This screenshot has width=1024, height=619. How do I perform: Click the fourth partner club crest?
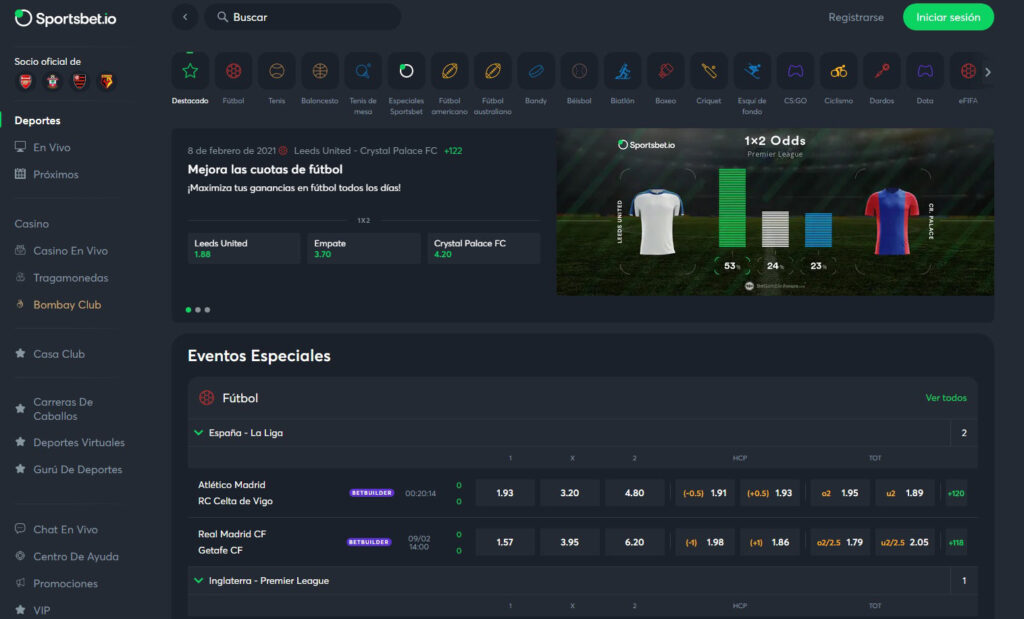pyautogui.click(x=106, y=82)
